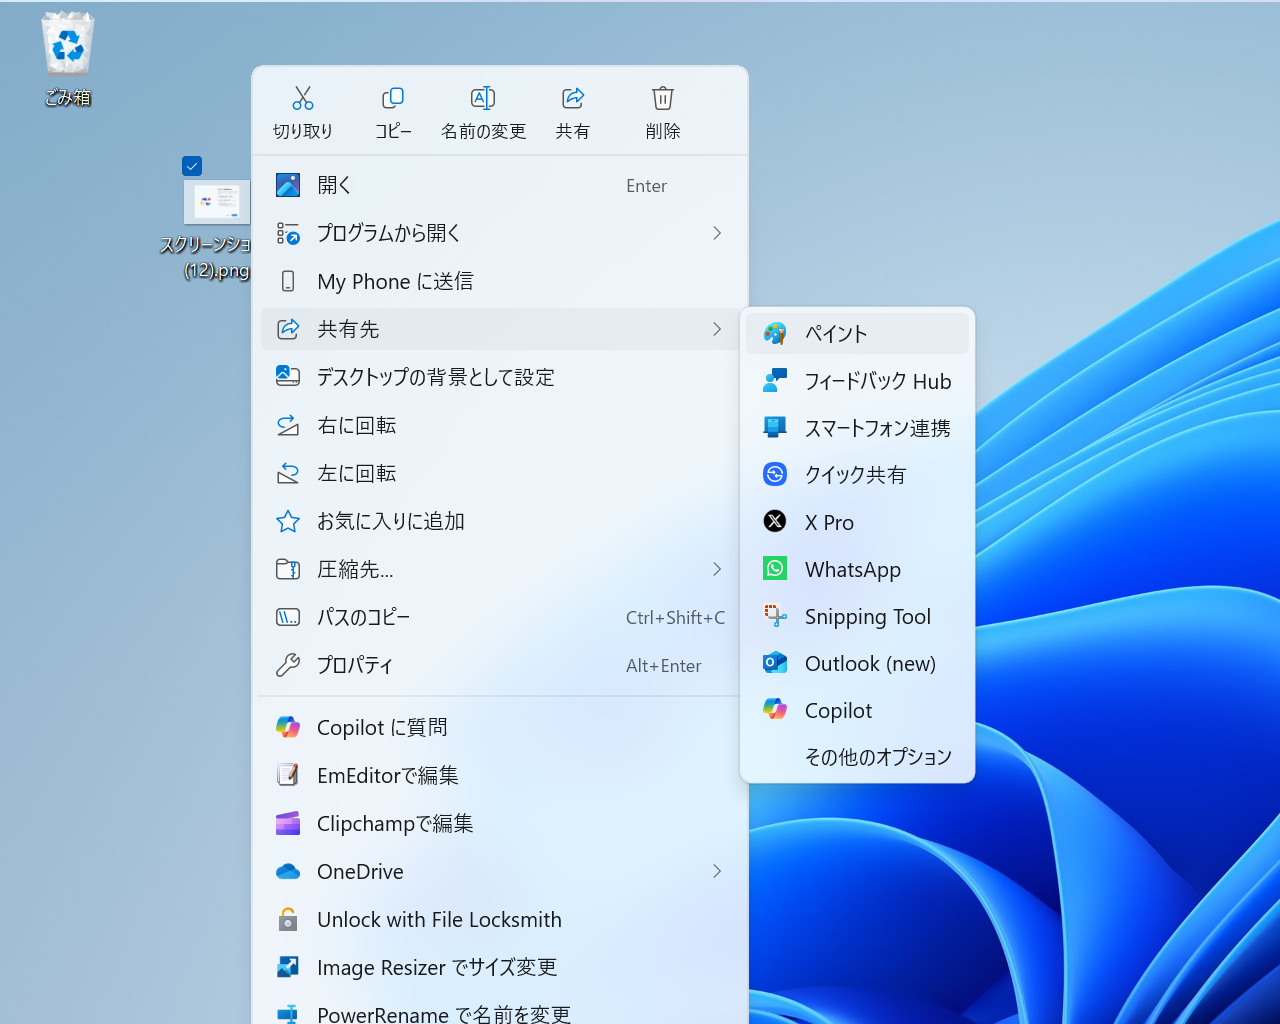Image resolution: width=1280 pixels, height=1024 pixels.
Task: Open the 圧縮先 submenu chevron
Action: pos(716,569)
